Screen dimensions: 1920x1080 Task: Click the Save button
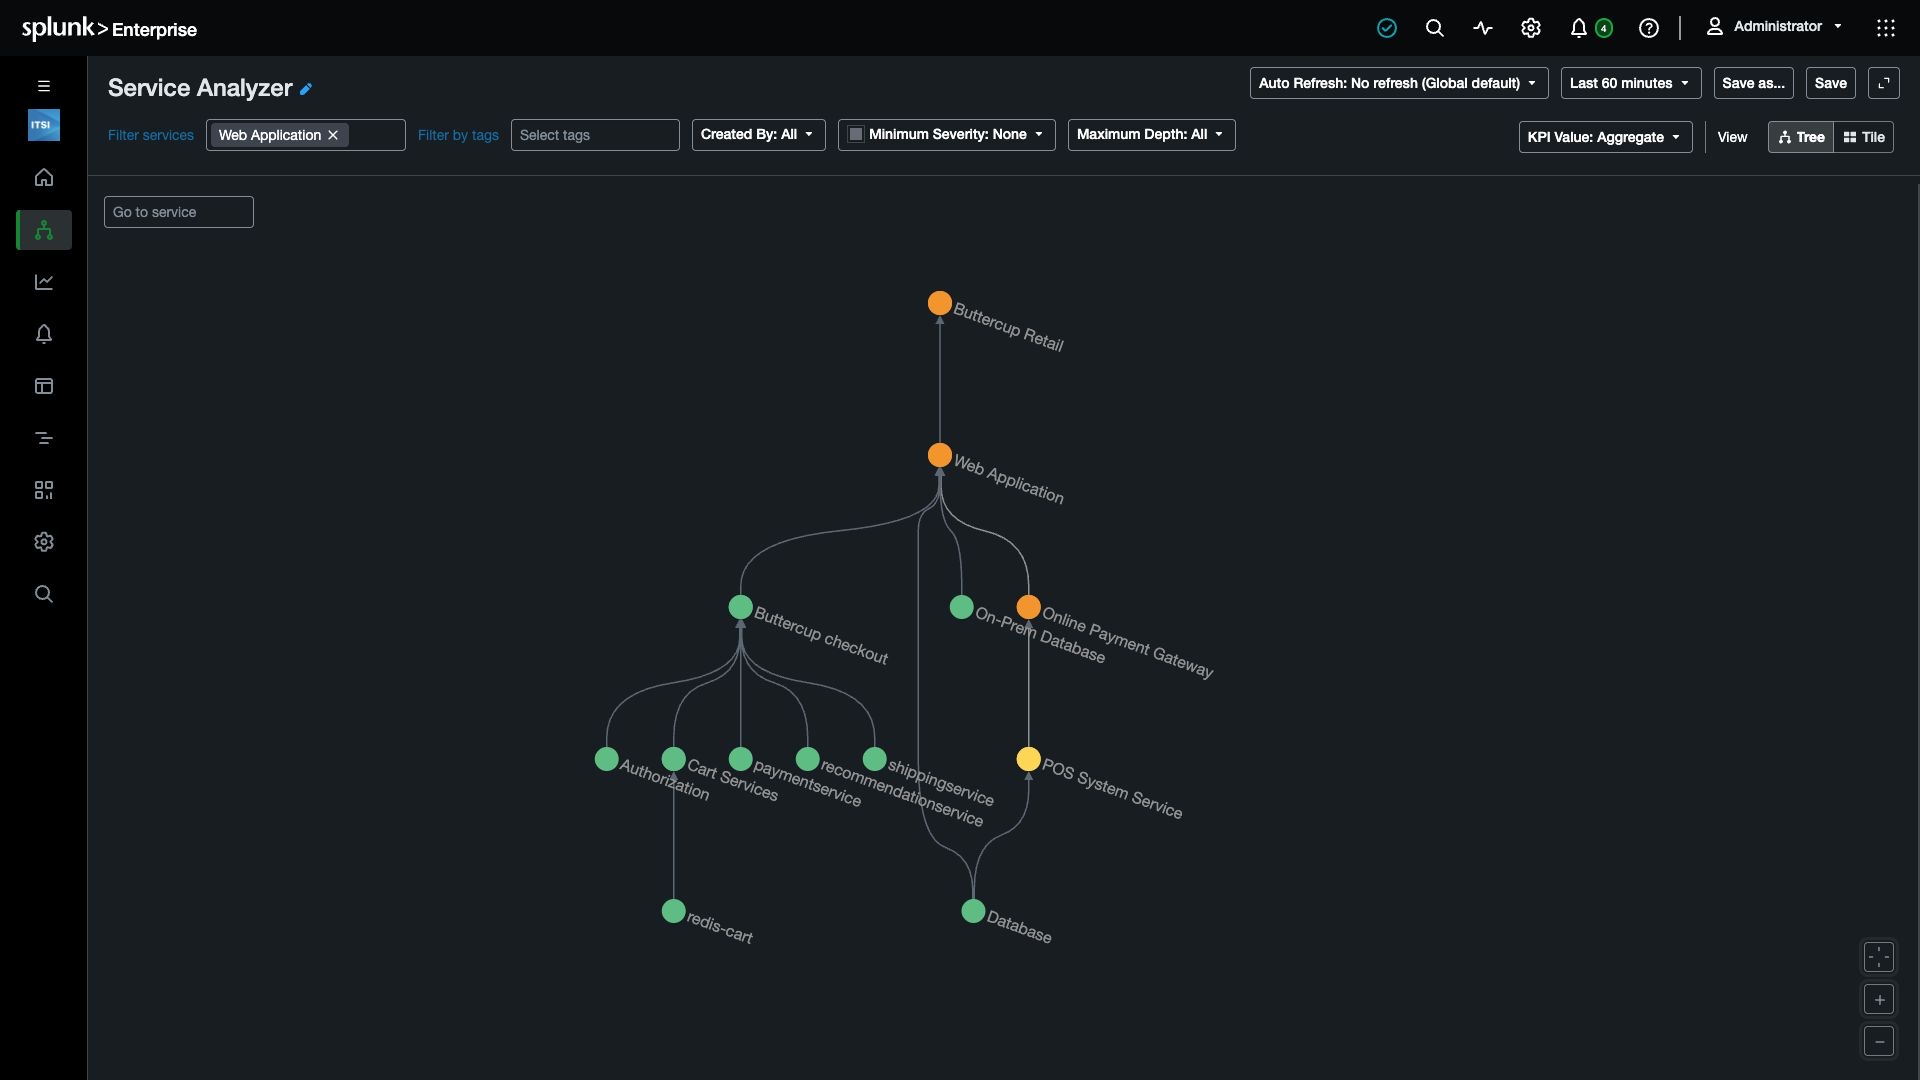[x=1830, y=83]
